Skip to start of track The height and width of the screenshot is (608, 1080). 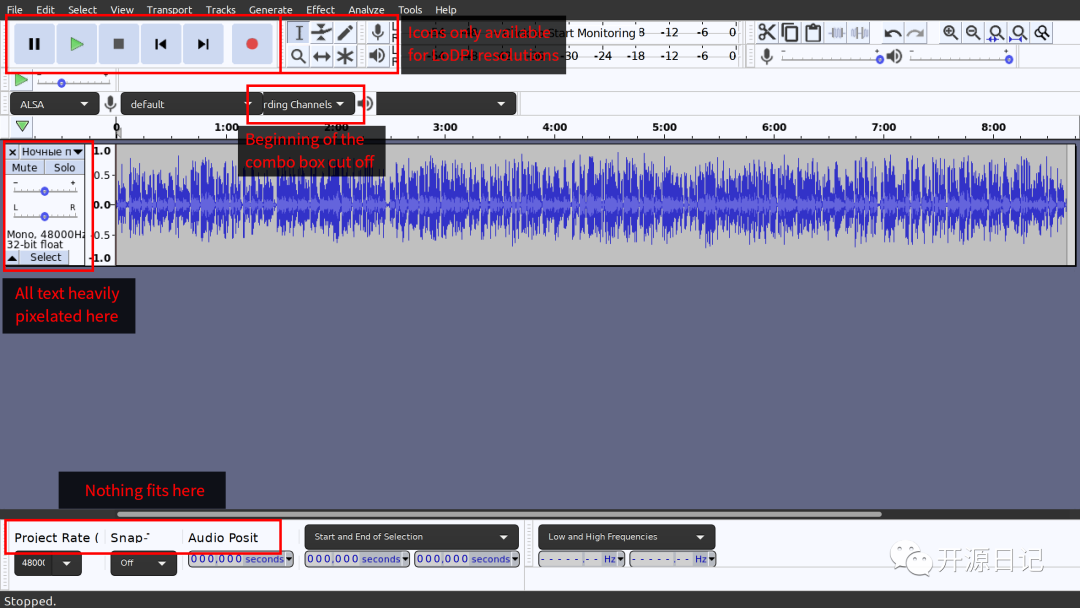point(160,44)
